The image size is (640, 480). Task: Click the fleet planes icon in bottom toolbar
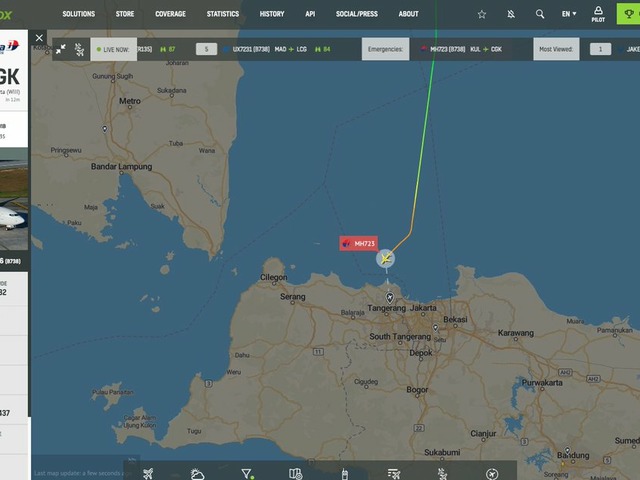(x=442, y=473)
